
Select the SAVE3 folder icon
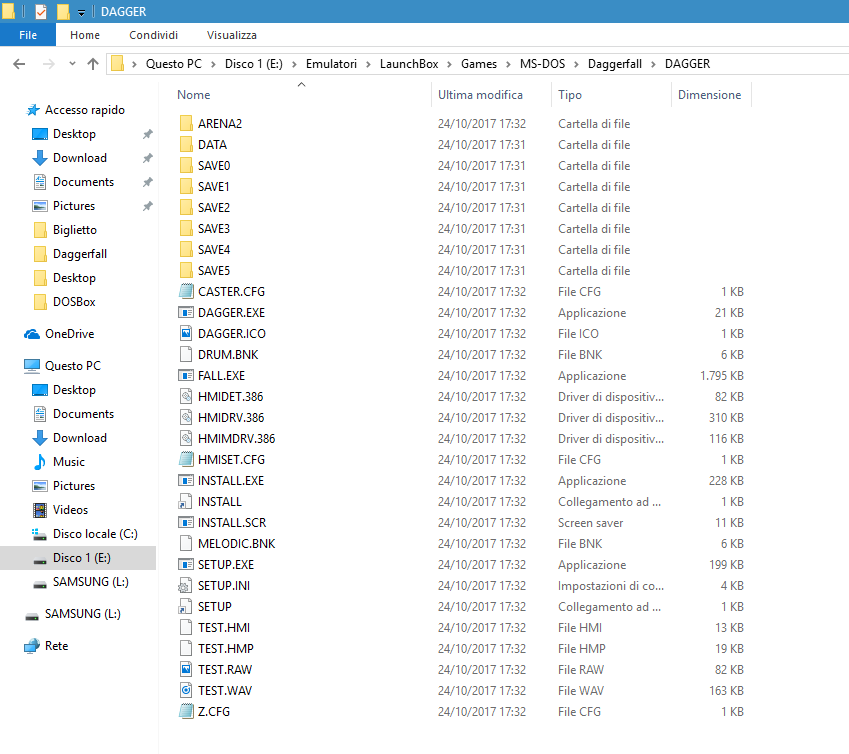[186, 228]
